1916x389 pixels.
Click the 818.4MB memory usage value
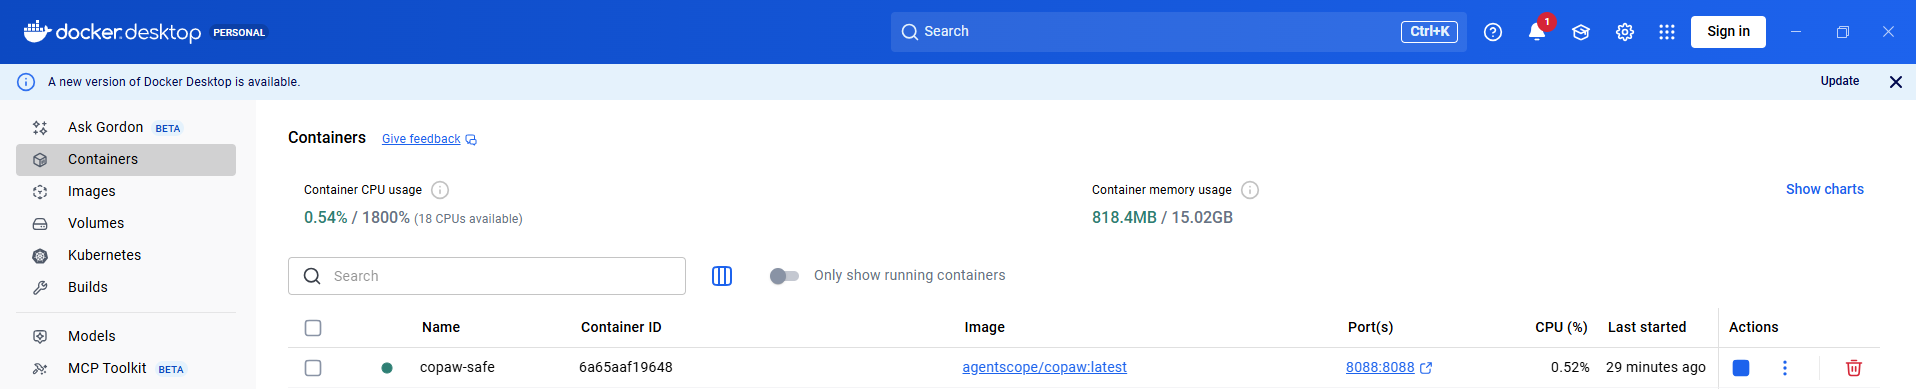click(1124, 217)
